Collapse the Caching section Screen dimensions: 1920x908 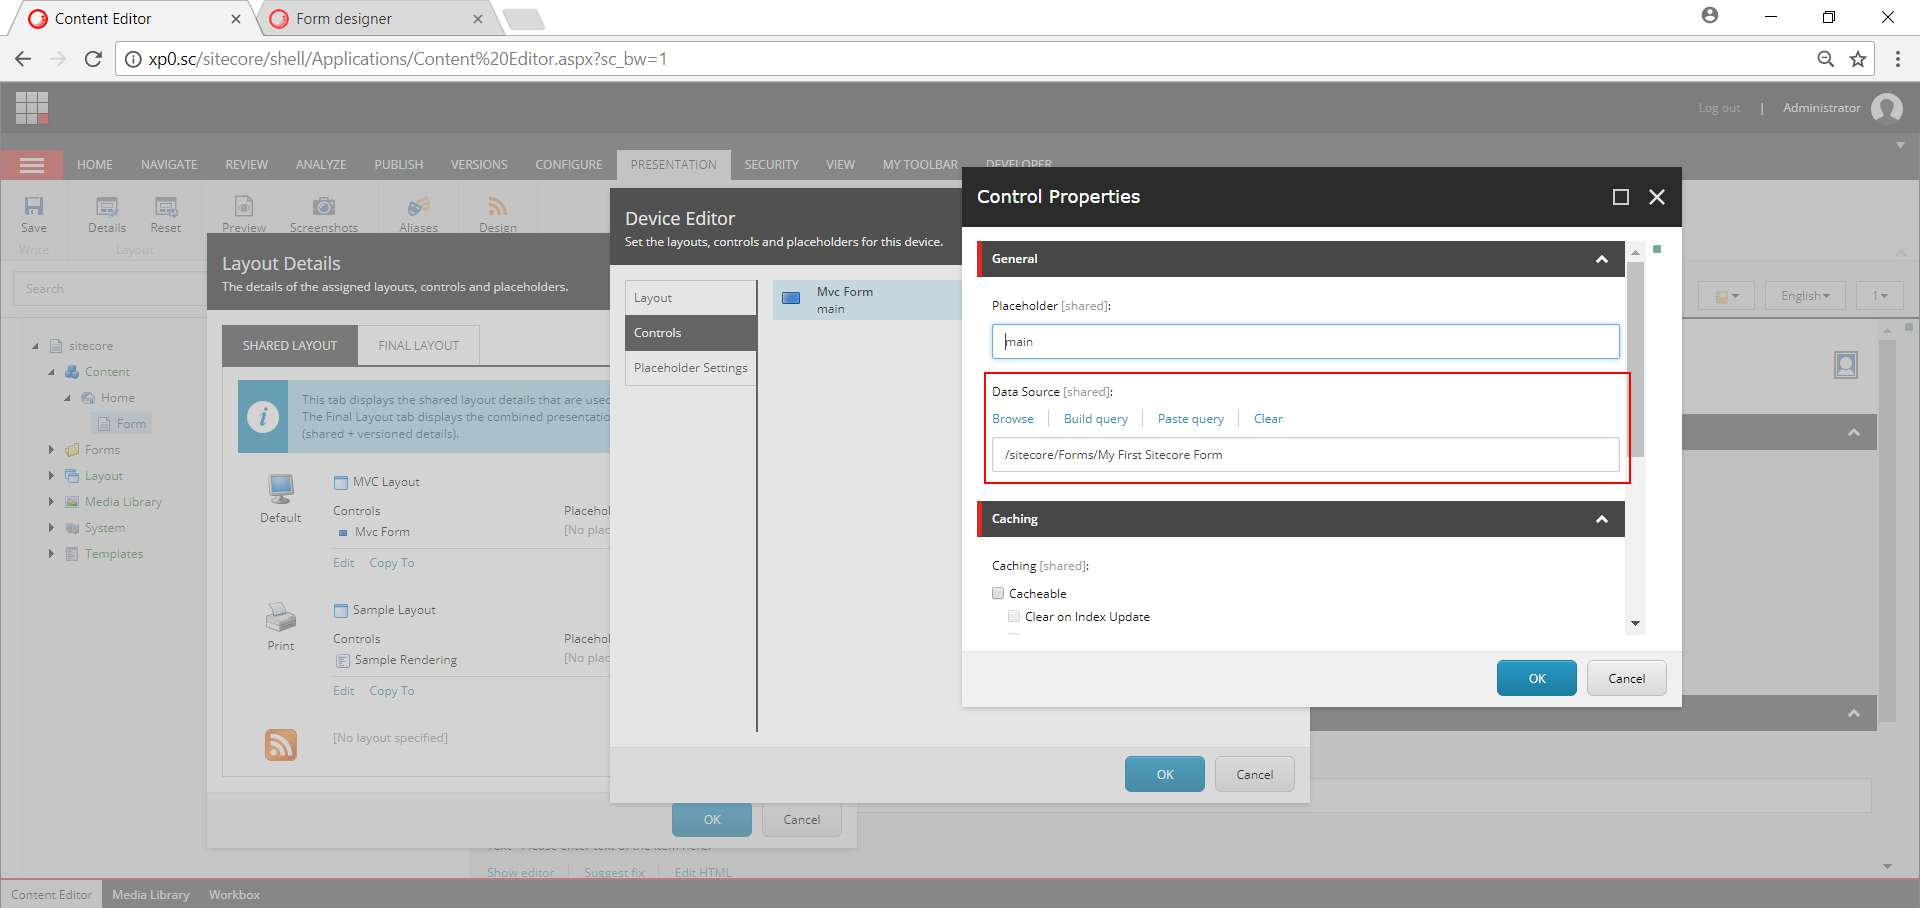pyautogui.click(x=1602, y=519)
